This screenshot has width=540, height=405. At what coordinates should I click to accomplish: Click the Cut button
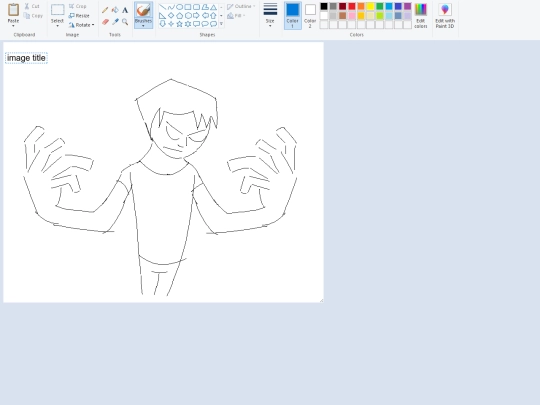[32, 6]
